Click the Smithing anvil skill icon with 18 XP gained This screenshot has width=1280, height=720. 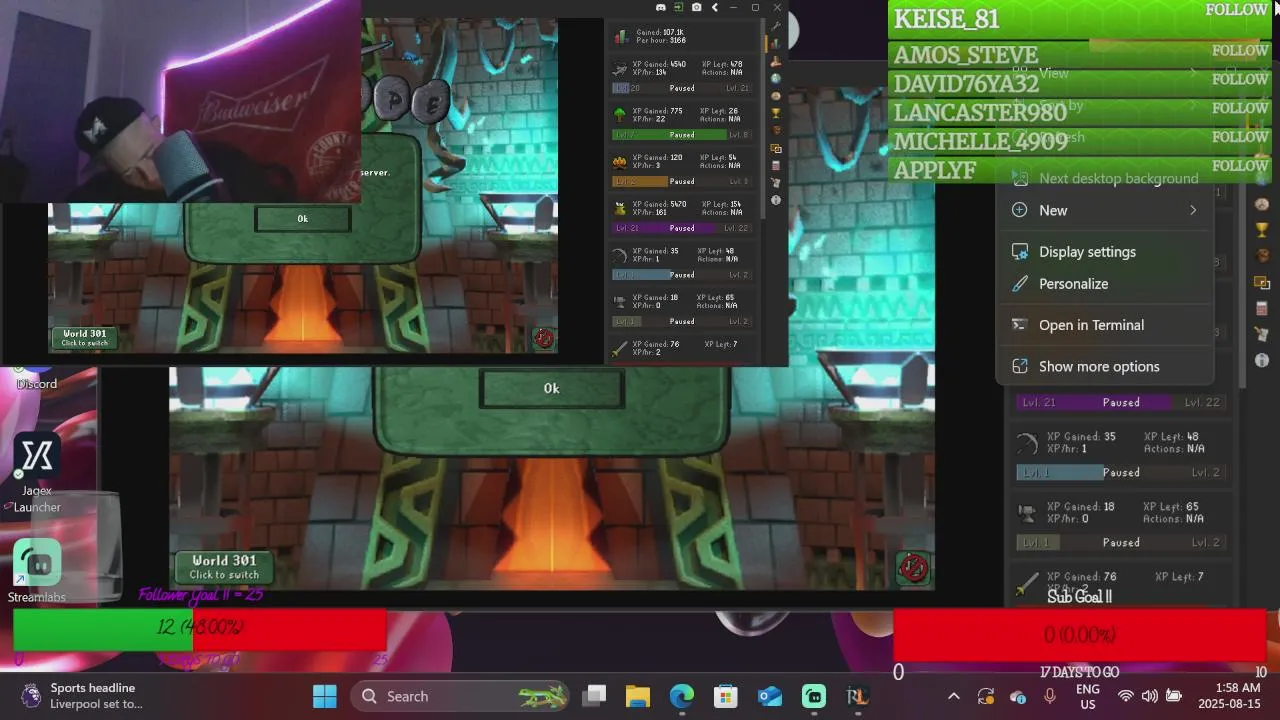(x=620, y=301)
